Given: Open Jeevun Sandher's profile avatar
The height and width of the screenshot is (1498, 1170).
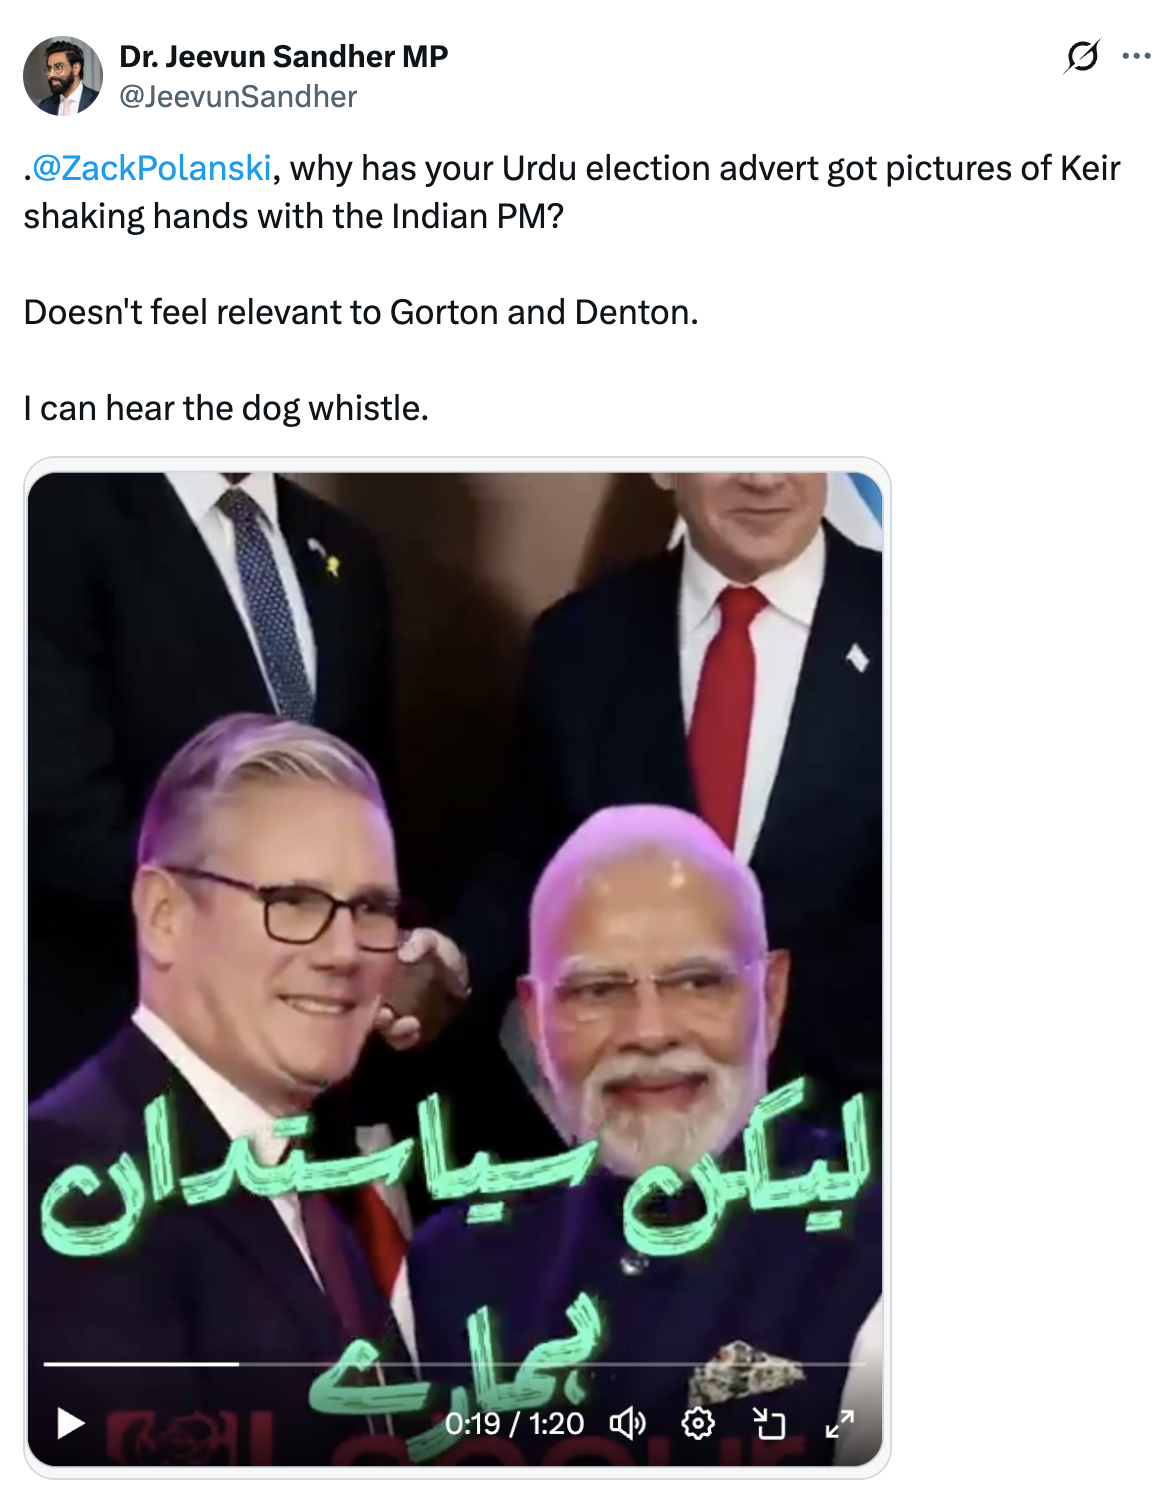Looking at the screenshot, I should [63, 76].
